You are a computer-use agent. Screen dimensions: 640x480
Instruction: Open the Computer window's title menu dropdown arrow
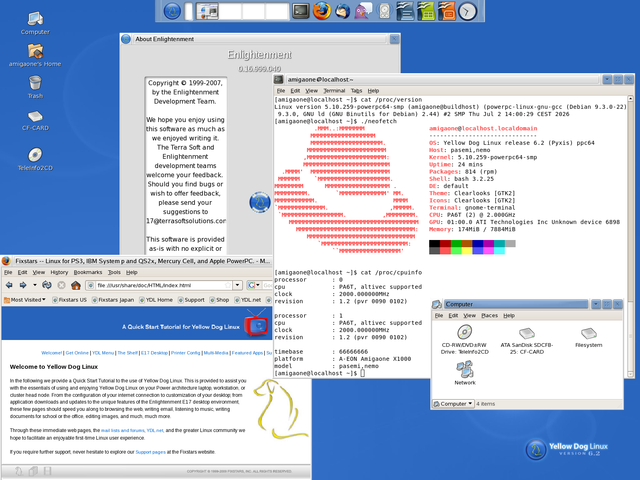tap(596, 304)
